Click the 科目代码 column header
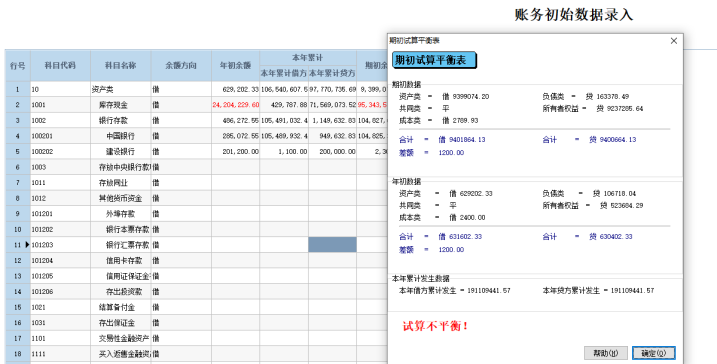The width and height of the screenshot is (717, 364). pyautogui.click(x=60, y=65)
